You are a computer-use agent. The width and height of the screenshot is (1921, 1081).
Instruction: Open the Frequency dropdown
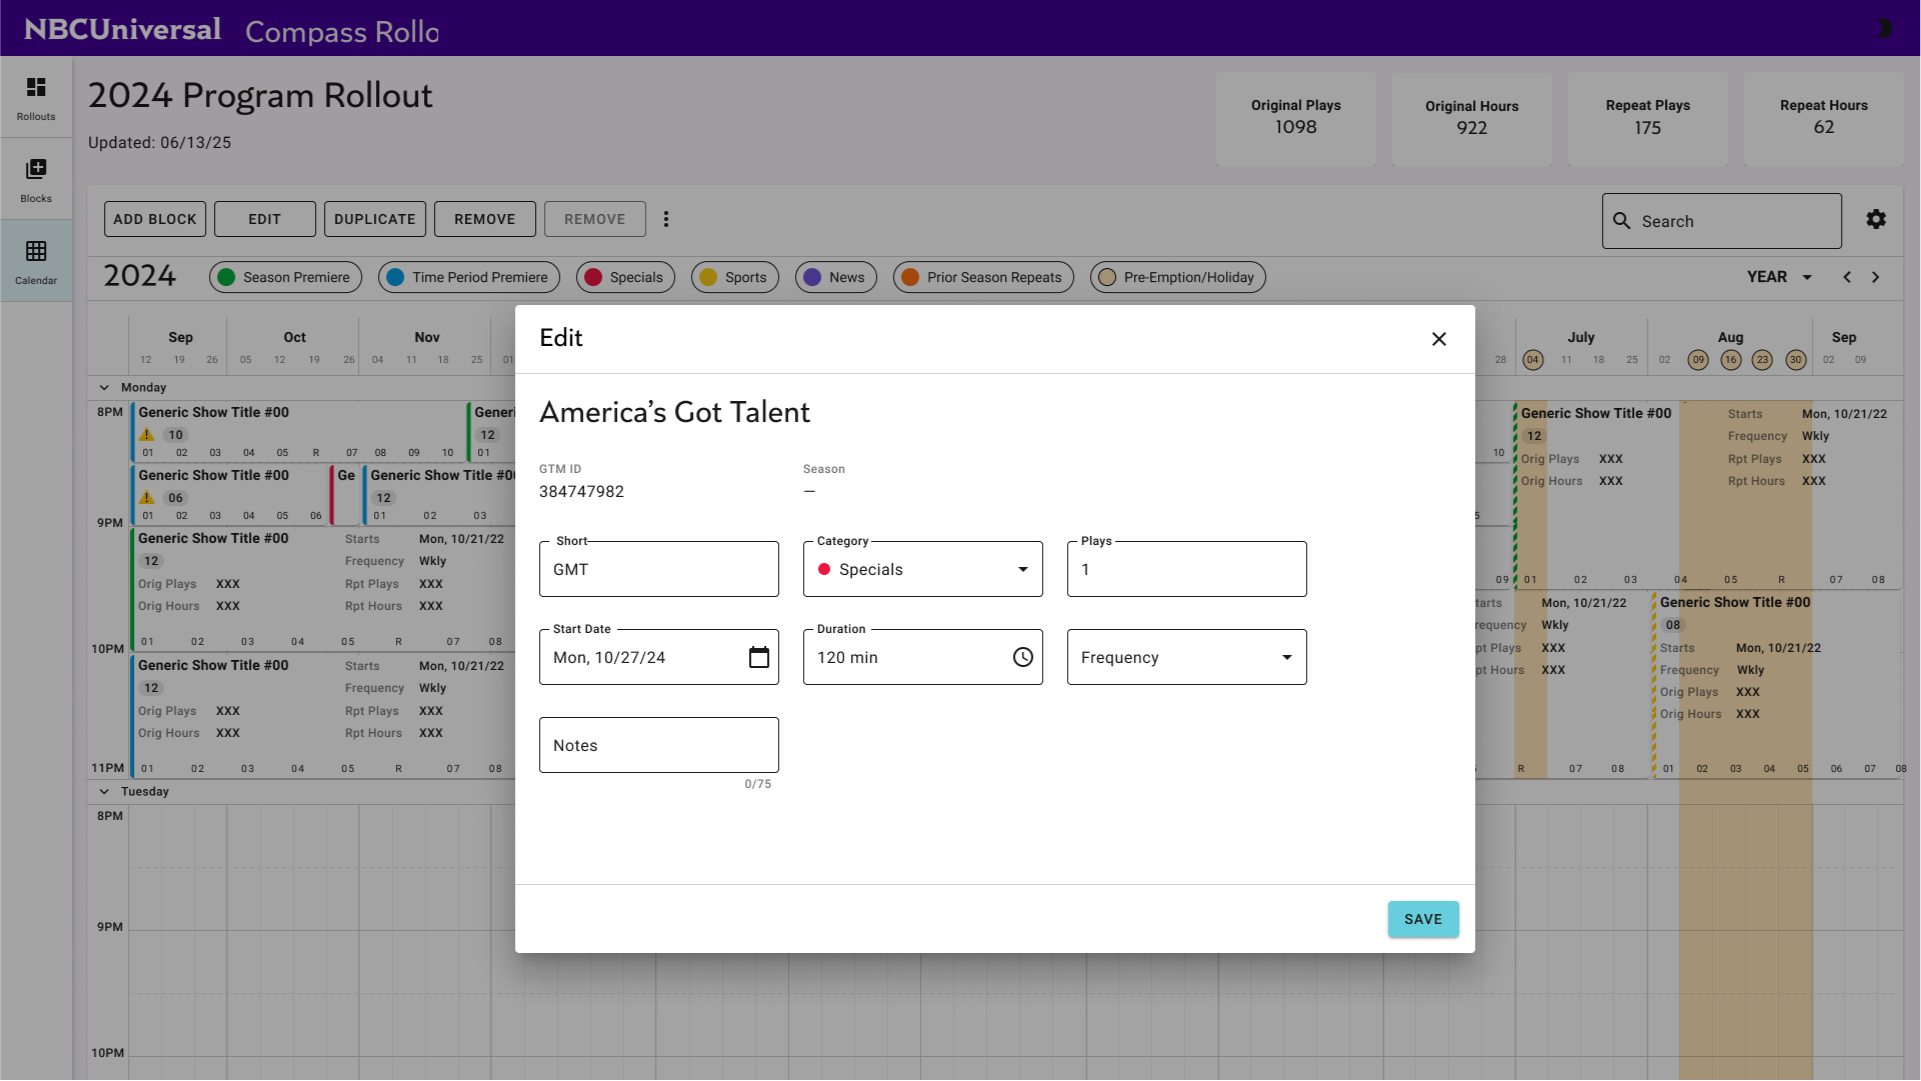(x=1186, y=657)
